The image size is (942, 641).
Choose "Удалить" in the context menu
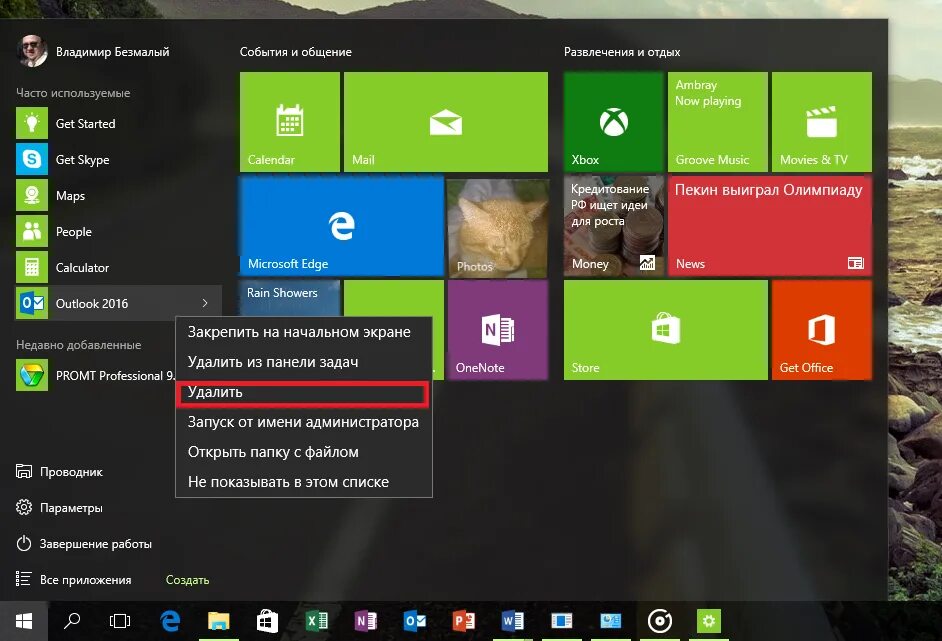coord(303,392)
